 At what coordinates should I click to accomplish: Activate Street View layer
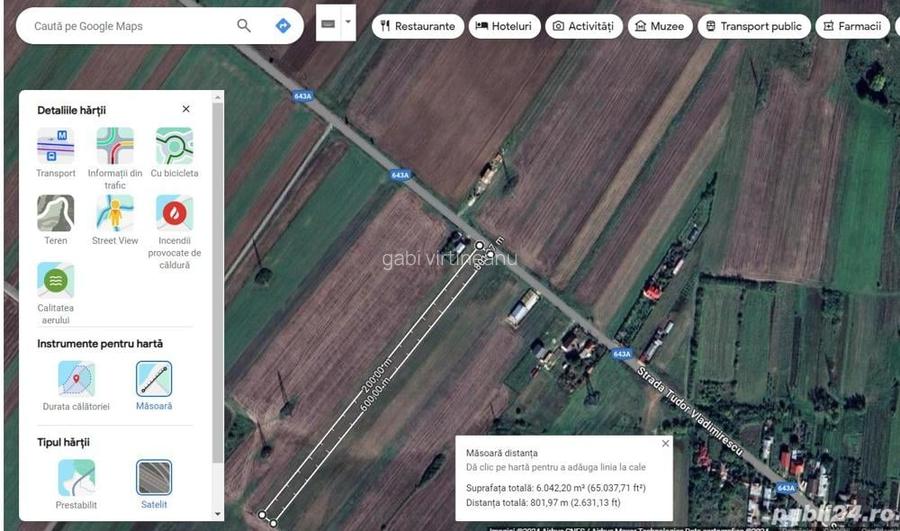[115, 220]
